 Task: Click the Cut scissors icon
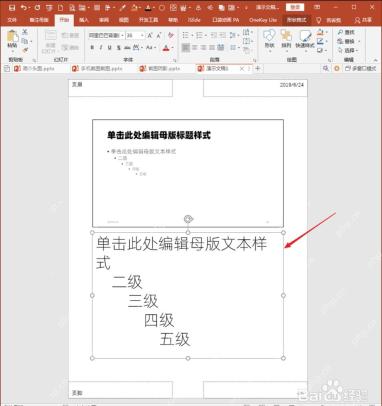click(x=25, y=32)
